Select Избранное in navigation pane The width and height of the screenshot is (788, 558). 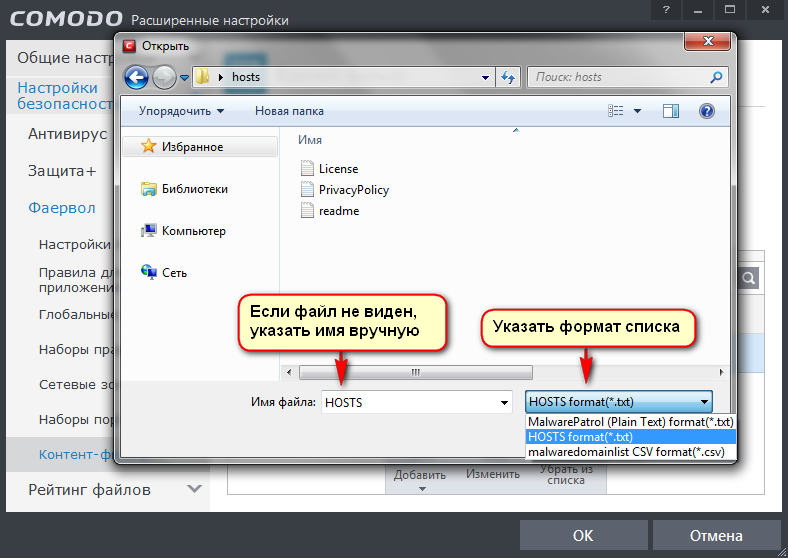point(200,147)
